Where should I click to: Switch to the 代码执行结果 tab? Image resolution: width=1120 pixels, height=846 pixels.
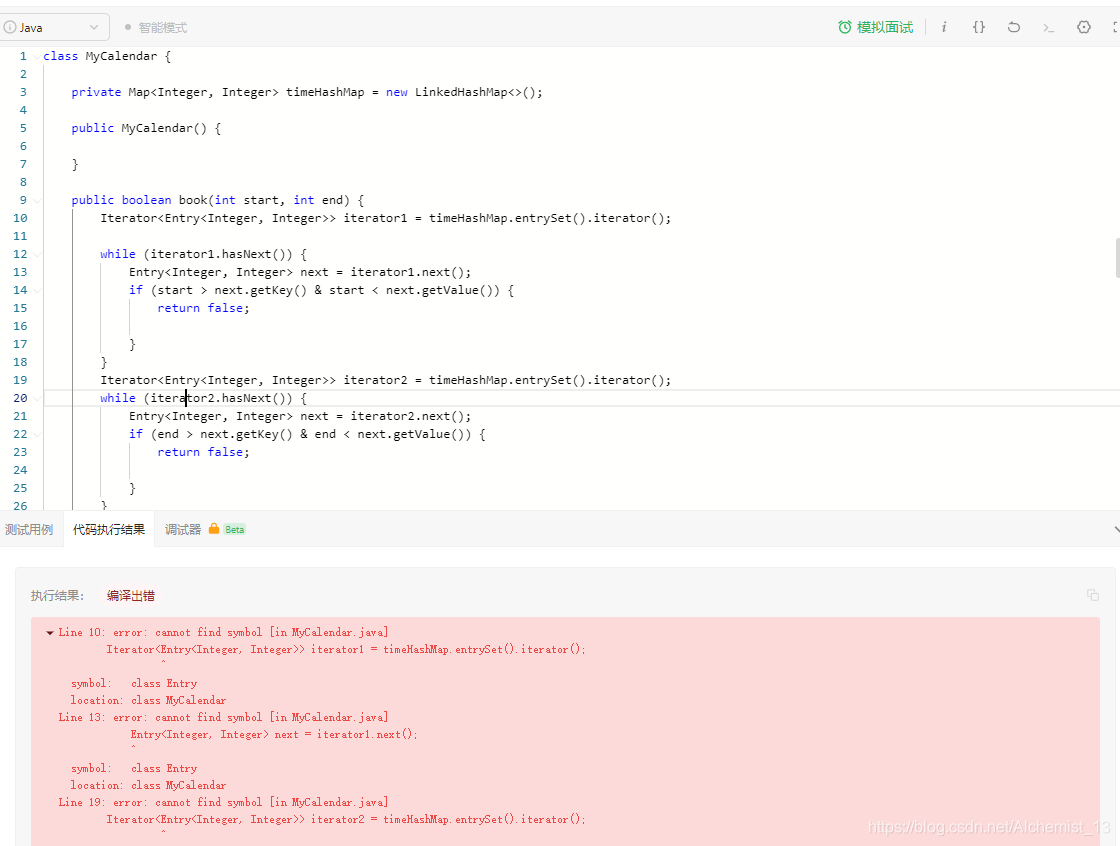pos(109,529)
